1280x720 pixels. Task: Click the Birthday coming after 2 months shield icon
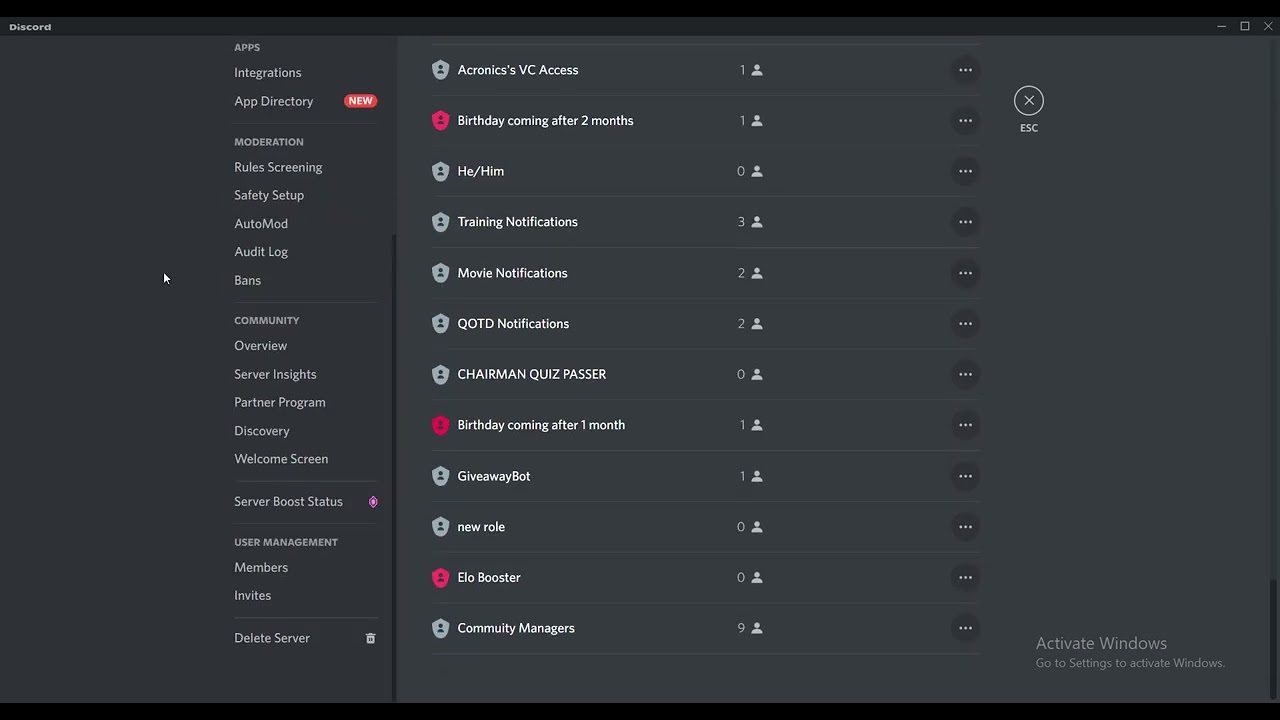tap(440, 121)
